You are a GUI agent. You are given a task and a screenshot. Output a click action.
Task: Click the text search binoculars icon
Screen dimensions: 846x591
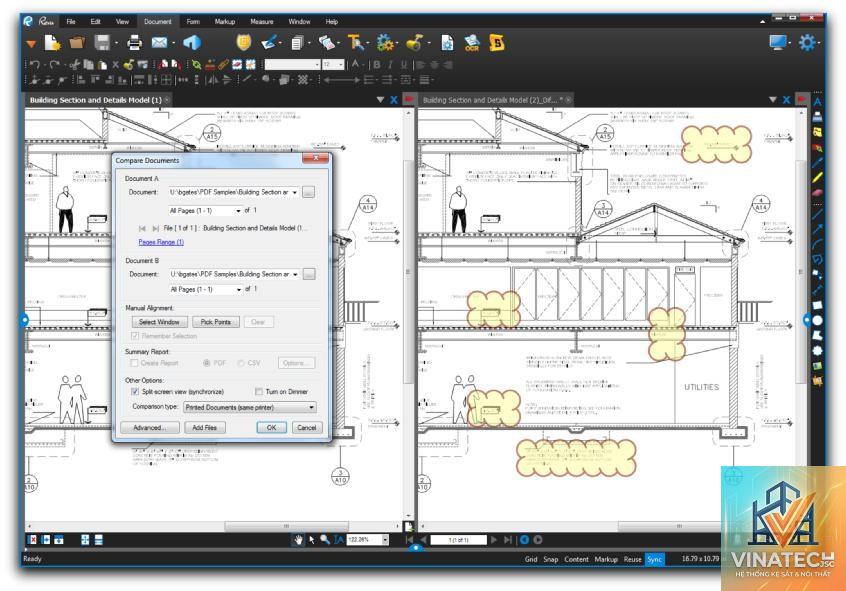click(356, 43)
